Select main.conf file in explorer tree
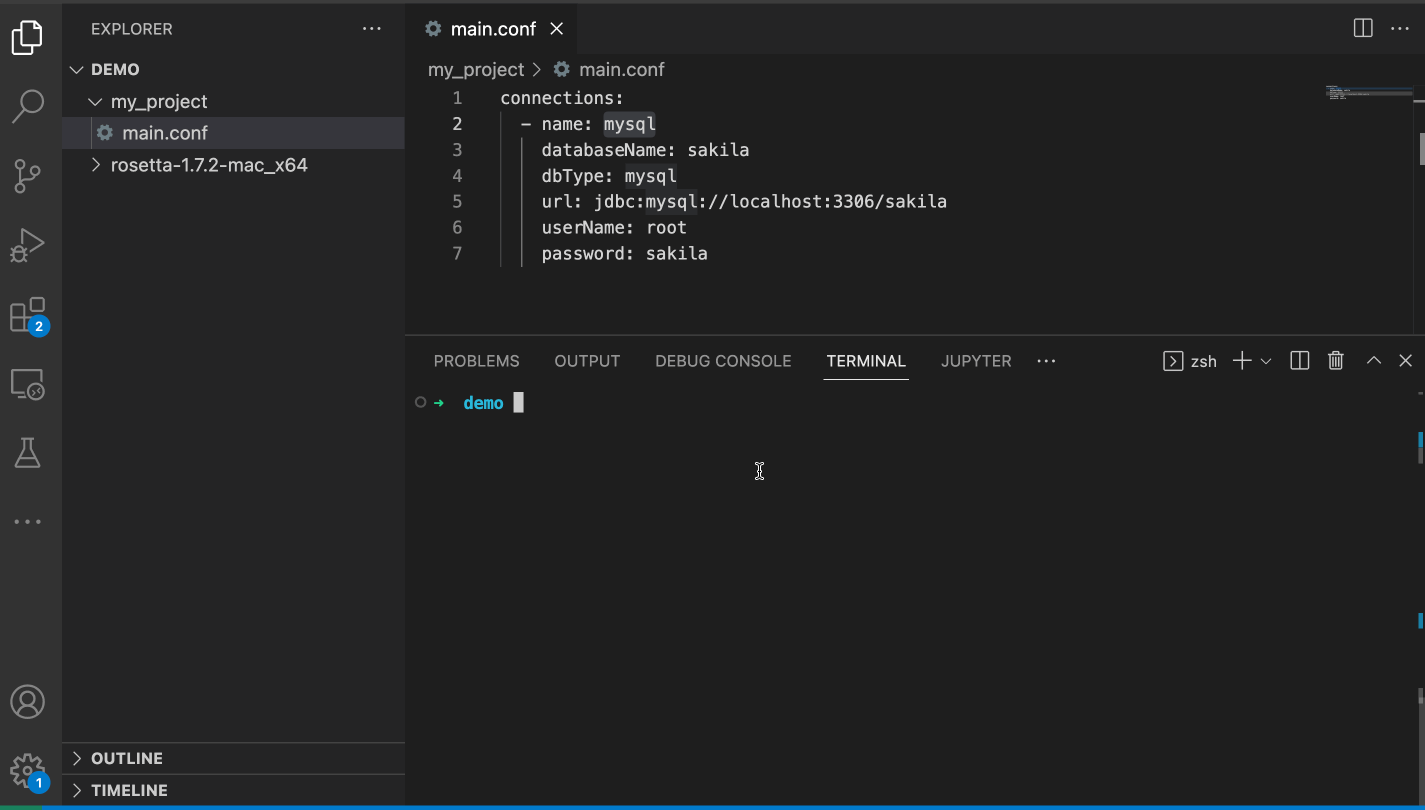 [234, 133]
